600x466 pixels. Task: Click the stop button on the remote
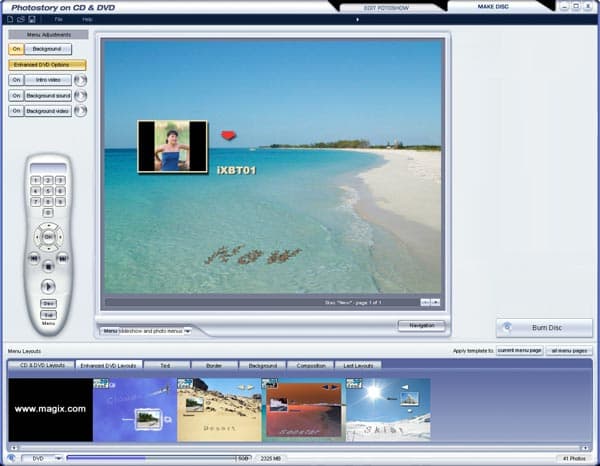(x=48, y=266)
